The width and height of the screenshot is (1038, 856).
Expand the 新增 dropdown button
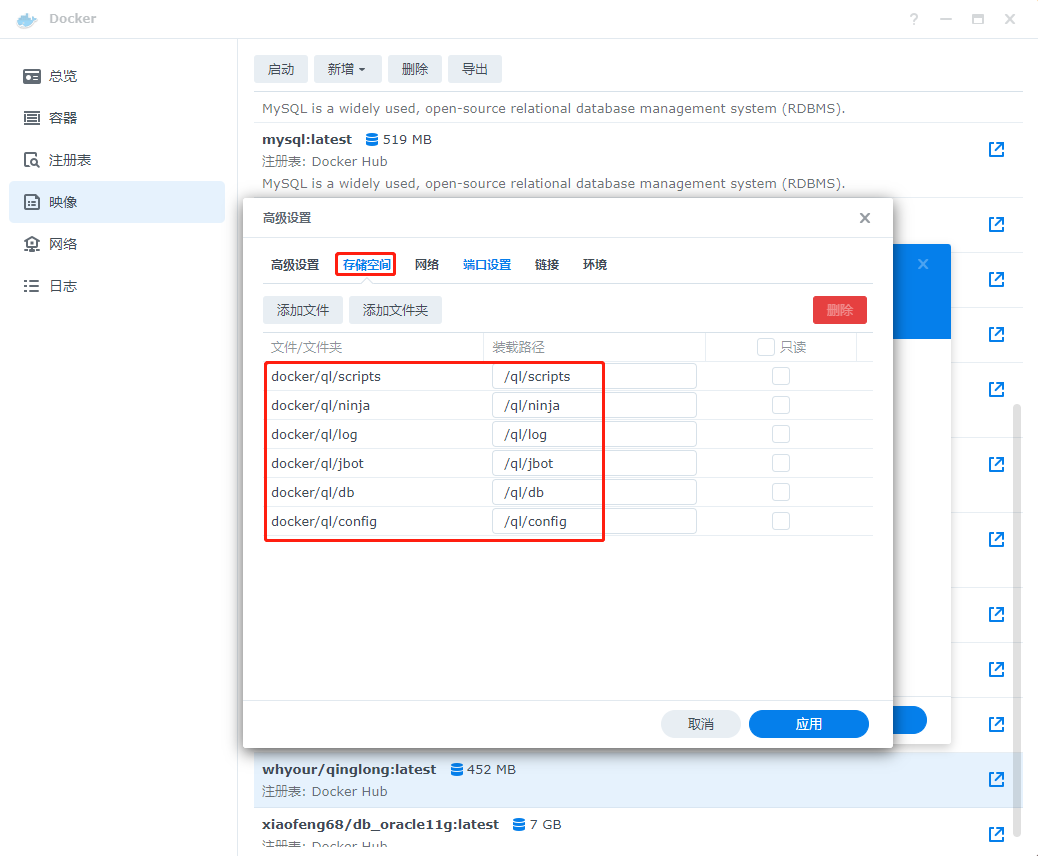click(x=346, y=69)
